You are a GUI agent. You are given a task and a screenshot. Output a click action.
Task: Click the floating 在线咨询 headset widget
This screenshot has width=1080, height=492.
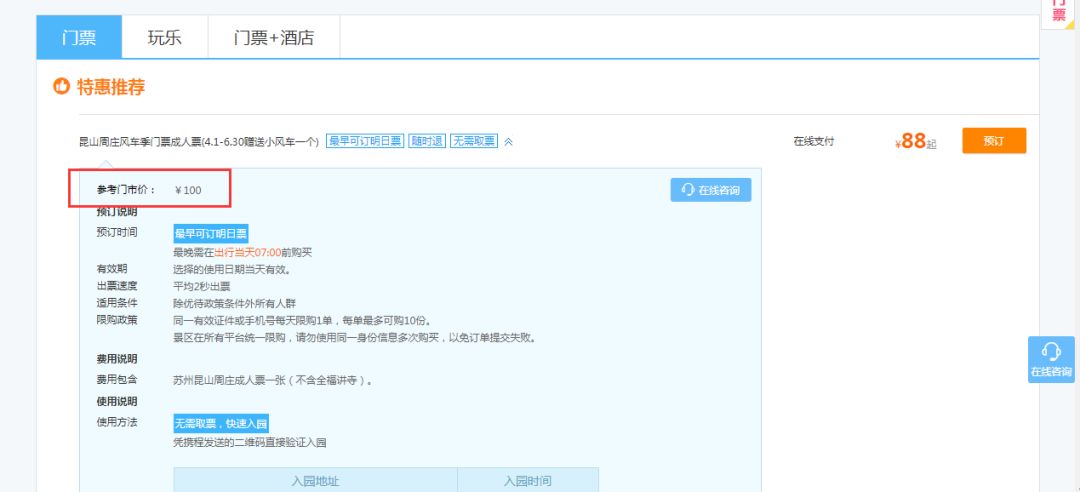[1051, 359]
